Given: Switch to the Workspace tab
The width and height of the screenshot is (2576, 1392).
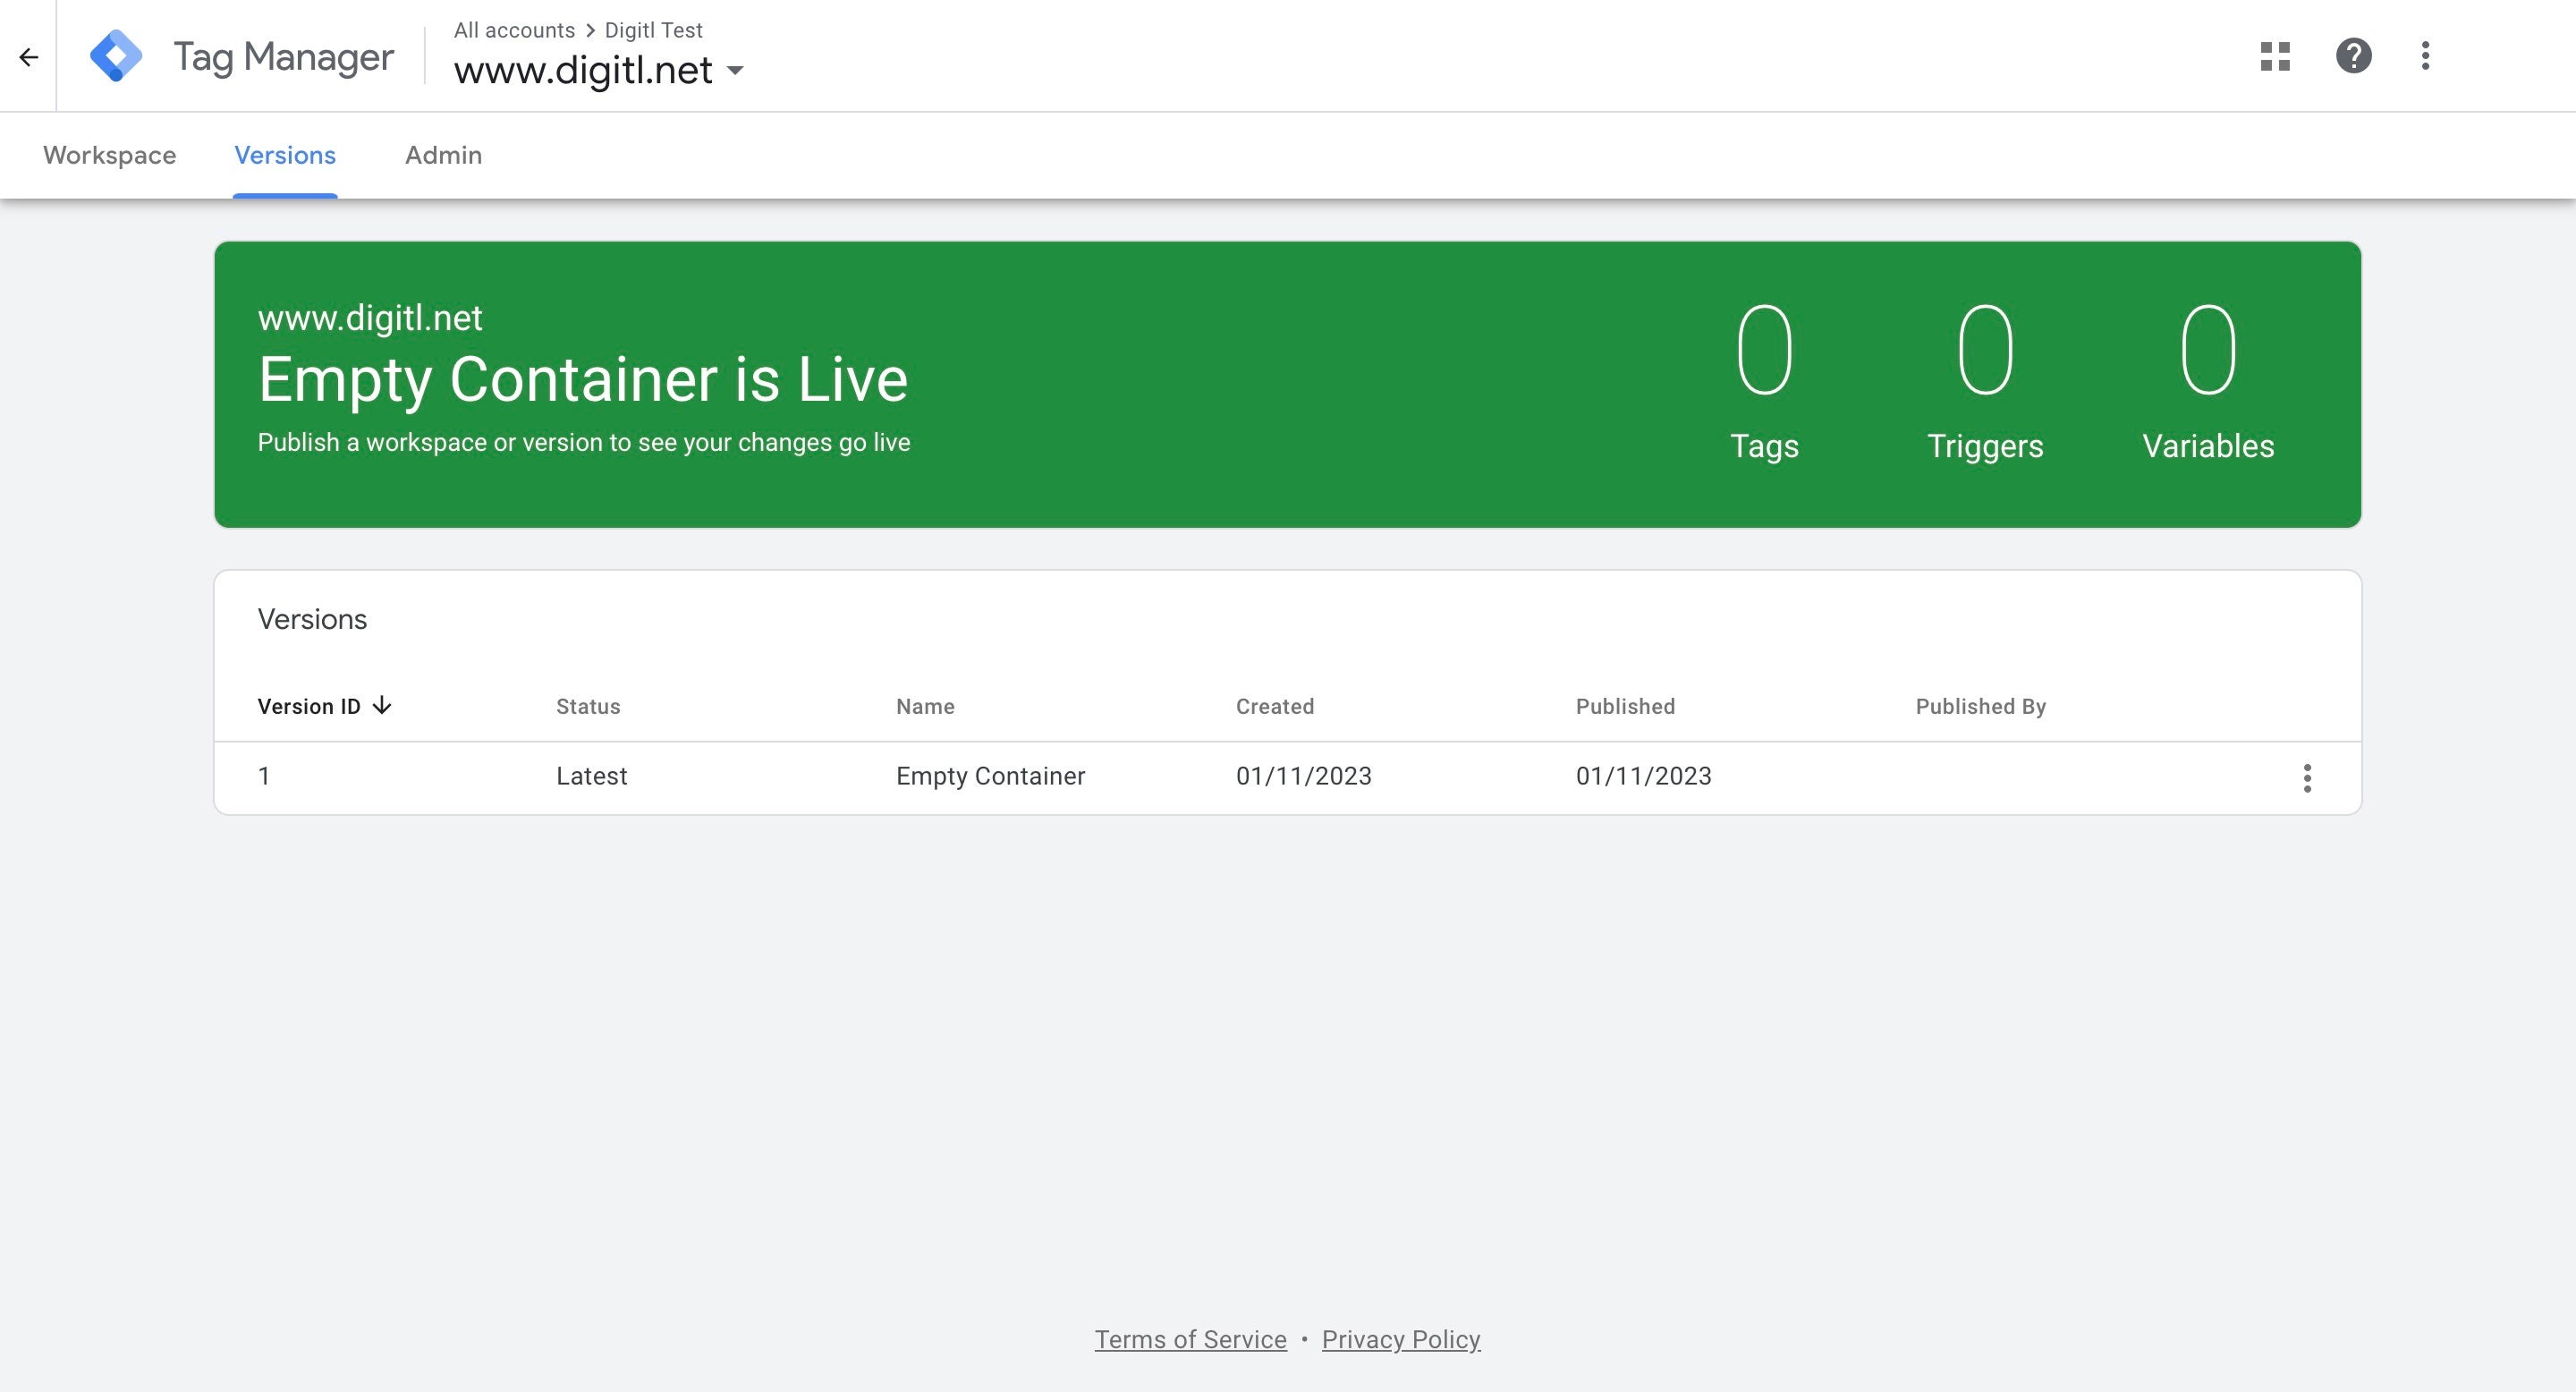Looking at the screenshot, I should 109,155.
